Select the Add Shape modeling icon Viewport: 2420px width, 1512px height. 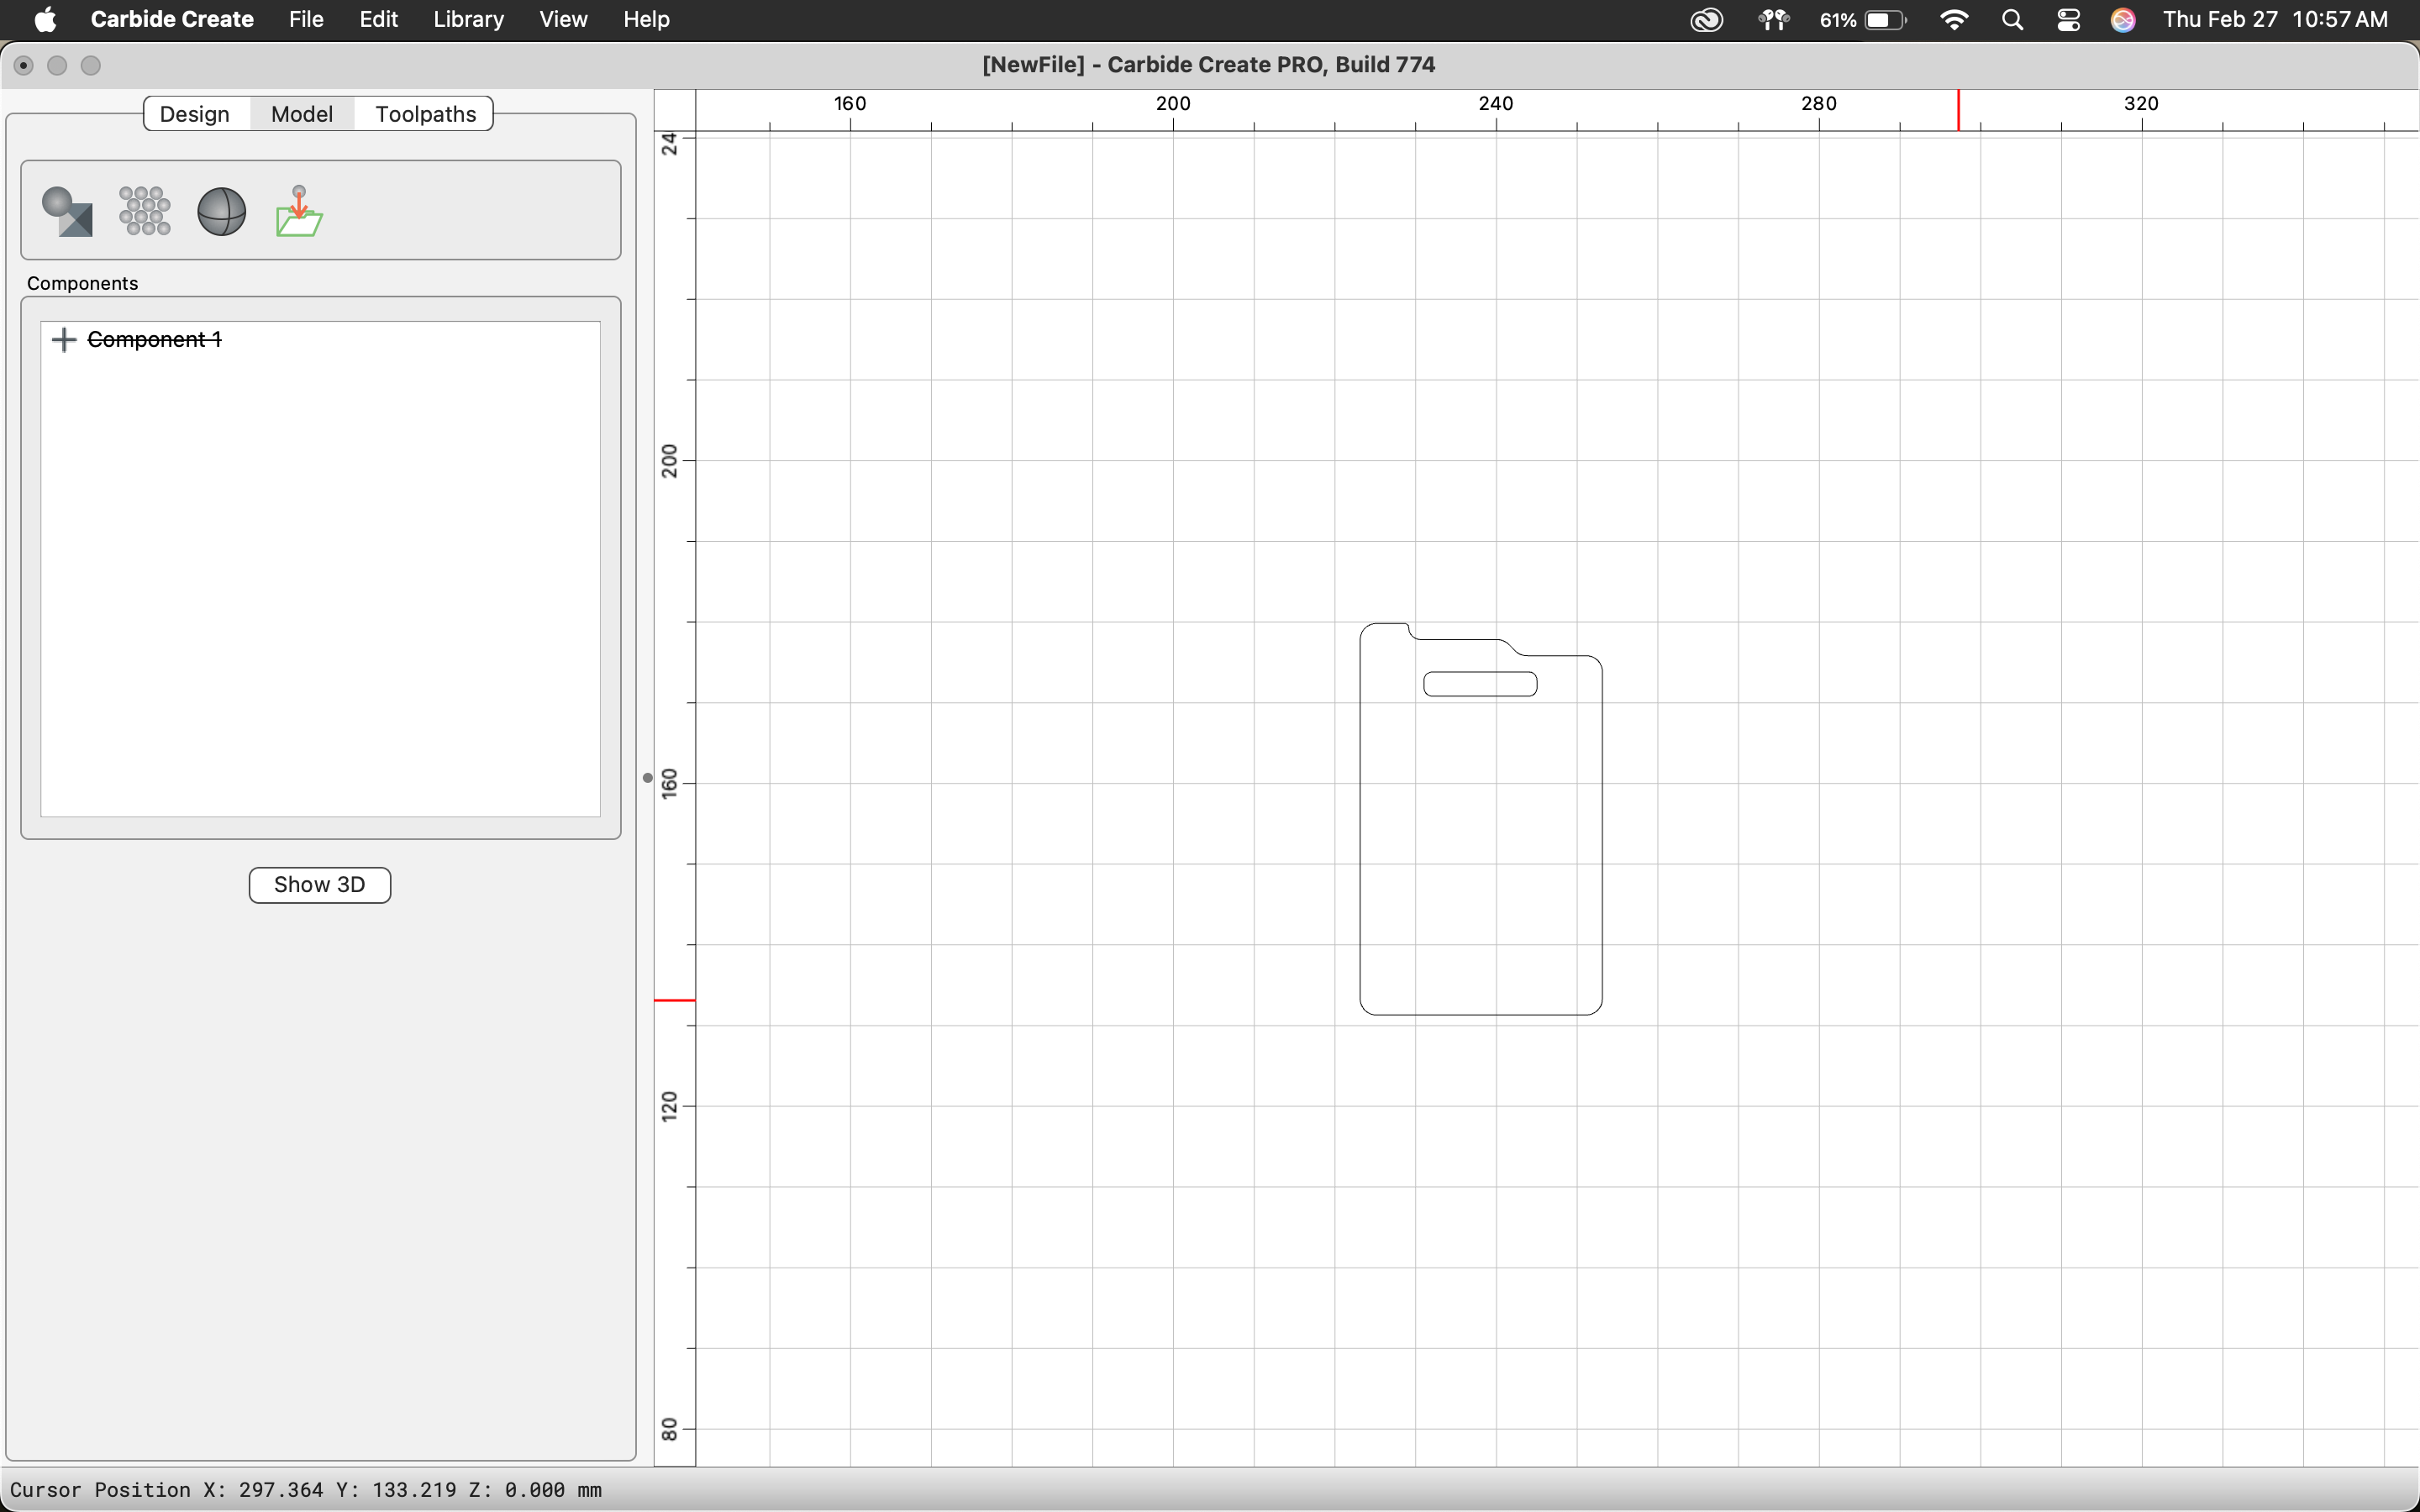pos(67,211)
